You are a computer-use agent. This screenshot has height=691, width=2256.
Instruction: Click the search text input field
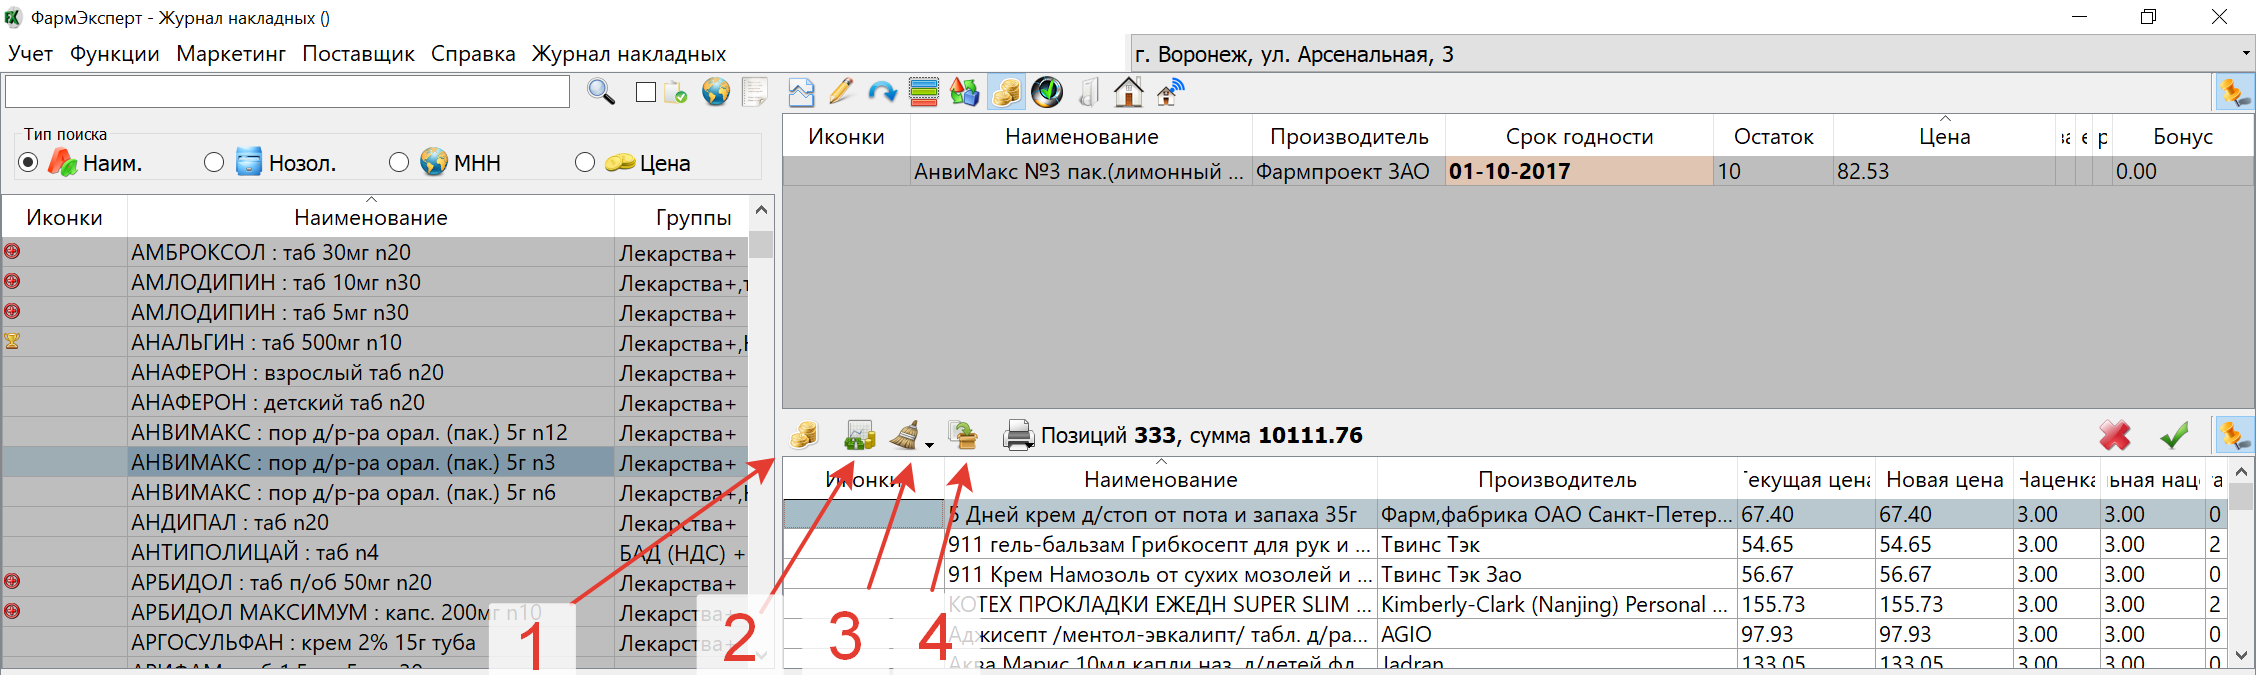pos(287,92)
